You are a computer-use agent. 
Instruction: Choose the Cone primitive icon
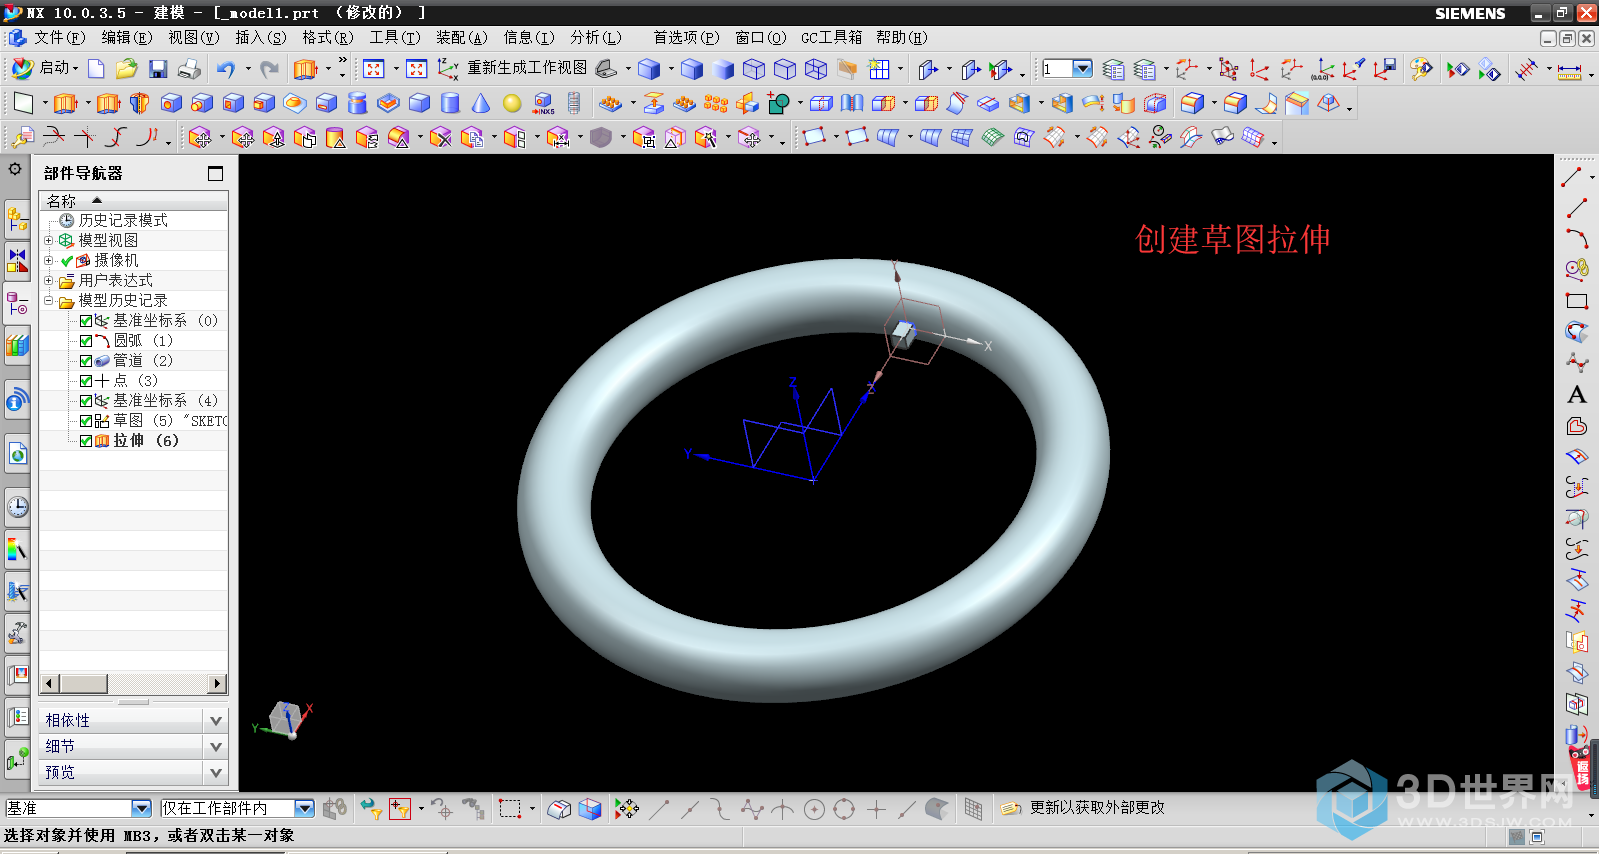(481, 103)
